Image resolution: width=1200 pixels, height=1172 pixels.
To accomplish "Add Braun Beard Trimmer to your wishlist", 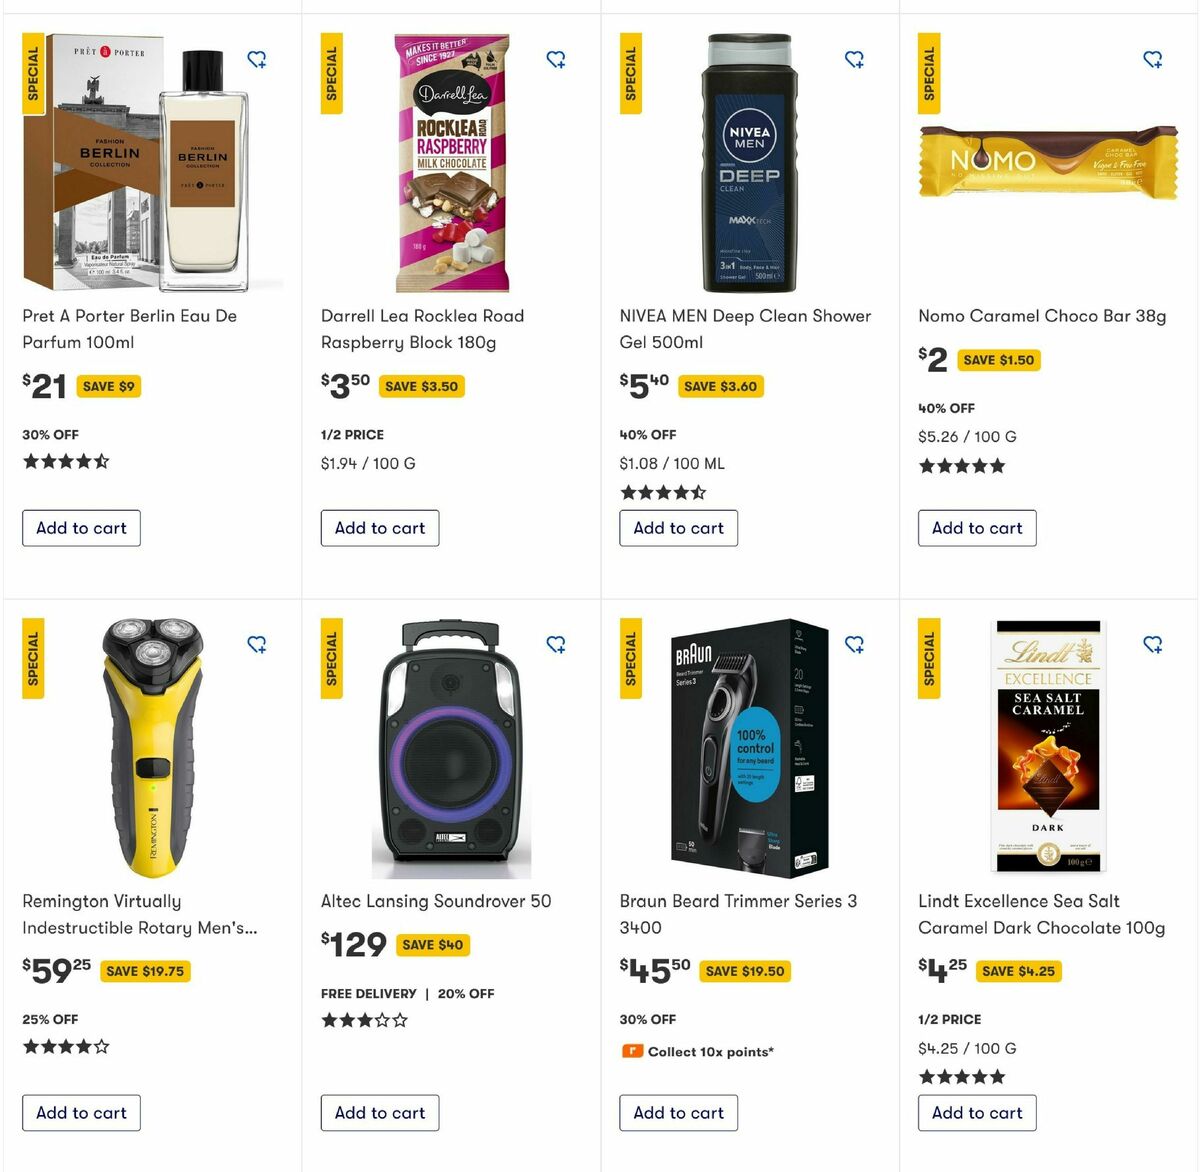I will [x=855, y=645].
